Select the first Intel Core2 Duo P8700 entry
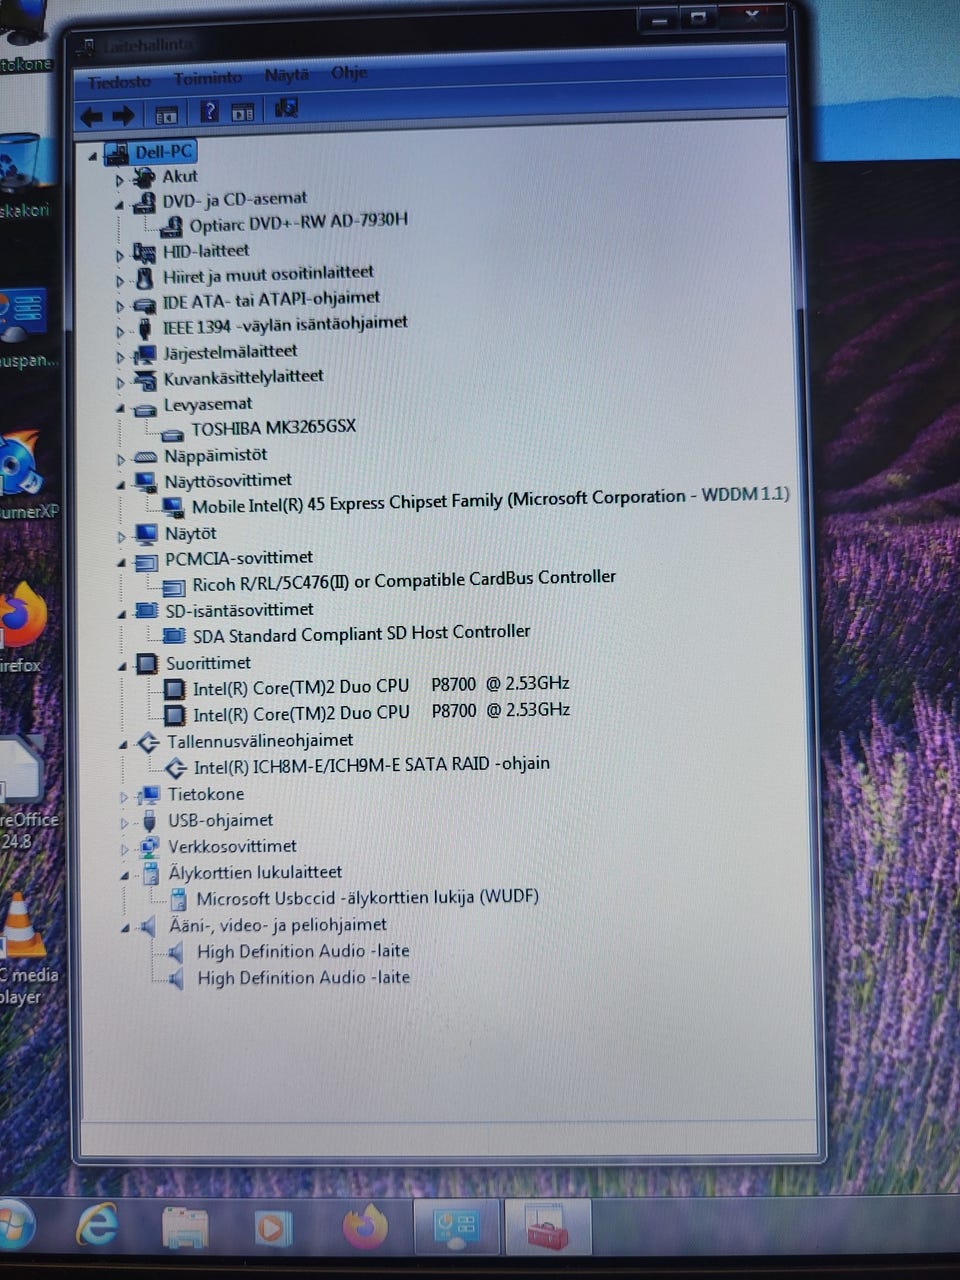The height and width of the screenshot is (1280, 960). [381, 686]
